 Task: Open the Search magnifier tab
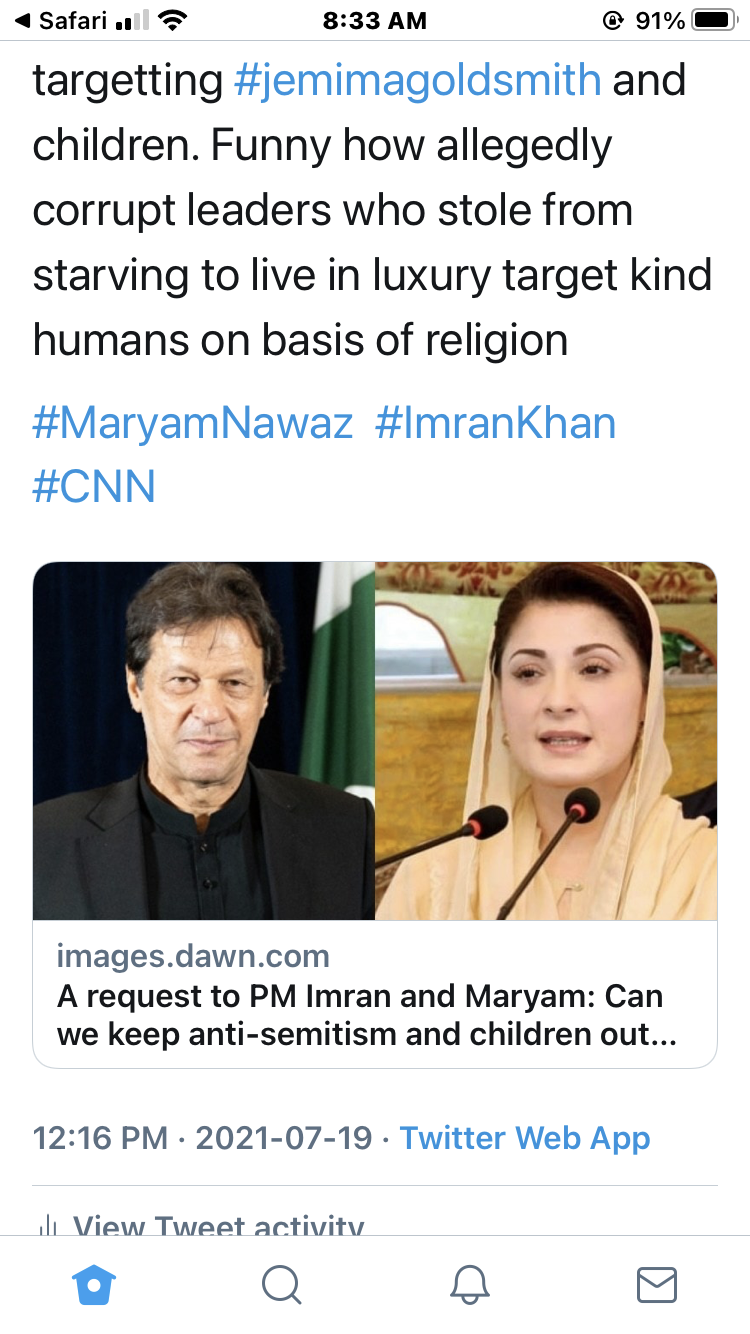click(282, 1285)
